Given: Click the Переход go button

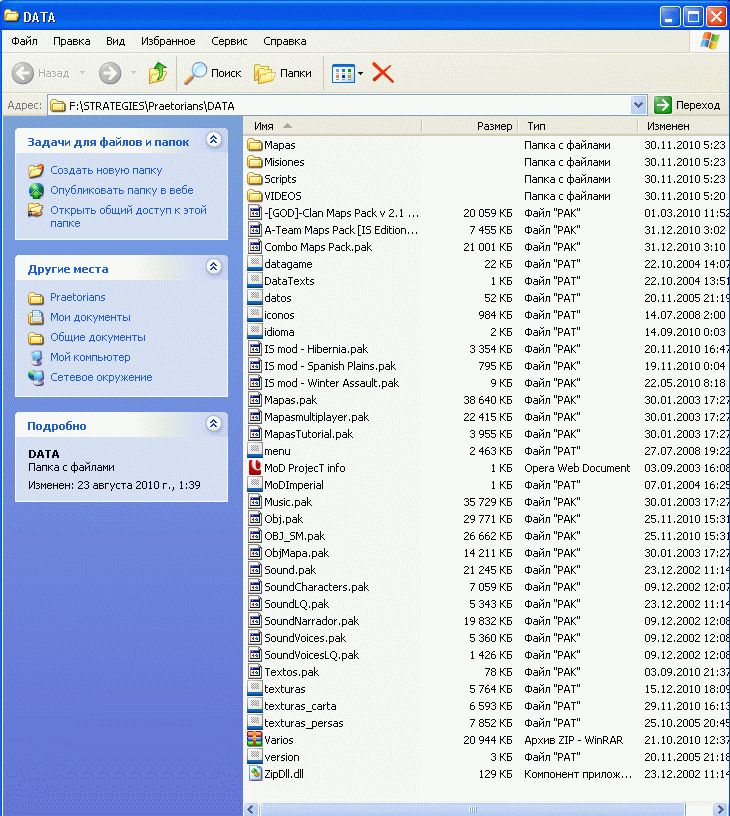Looking at the screenshot, I should point(687,105).
